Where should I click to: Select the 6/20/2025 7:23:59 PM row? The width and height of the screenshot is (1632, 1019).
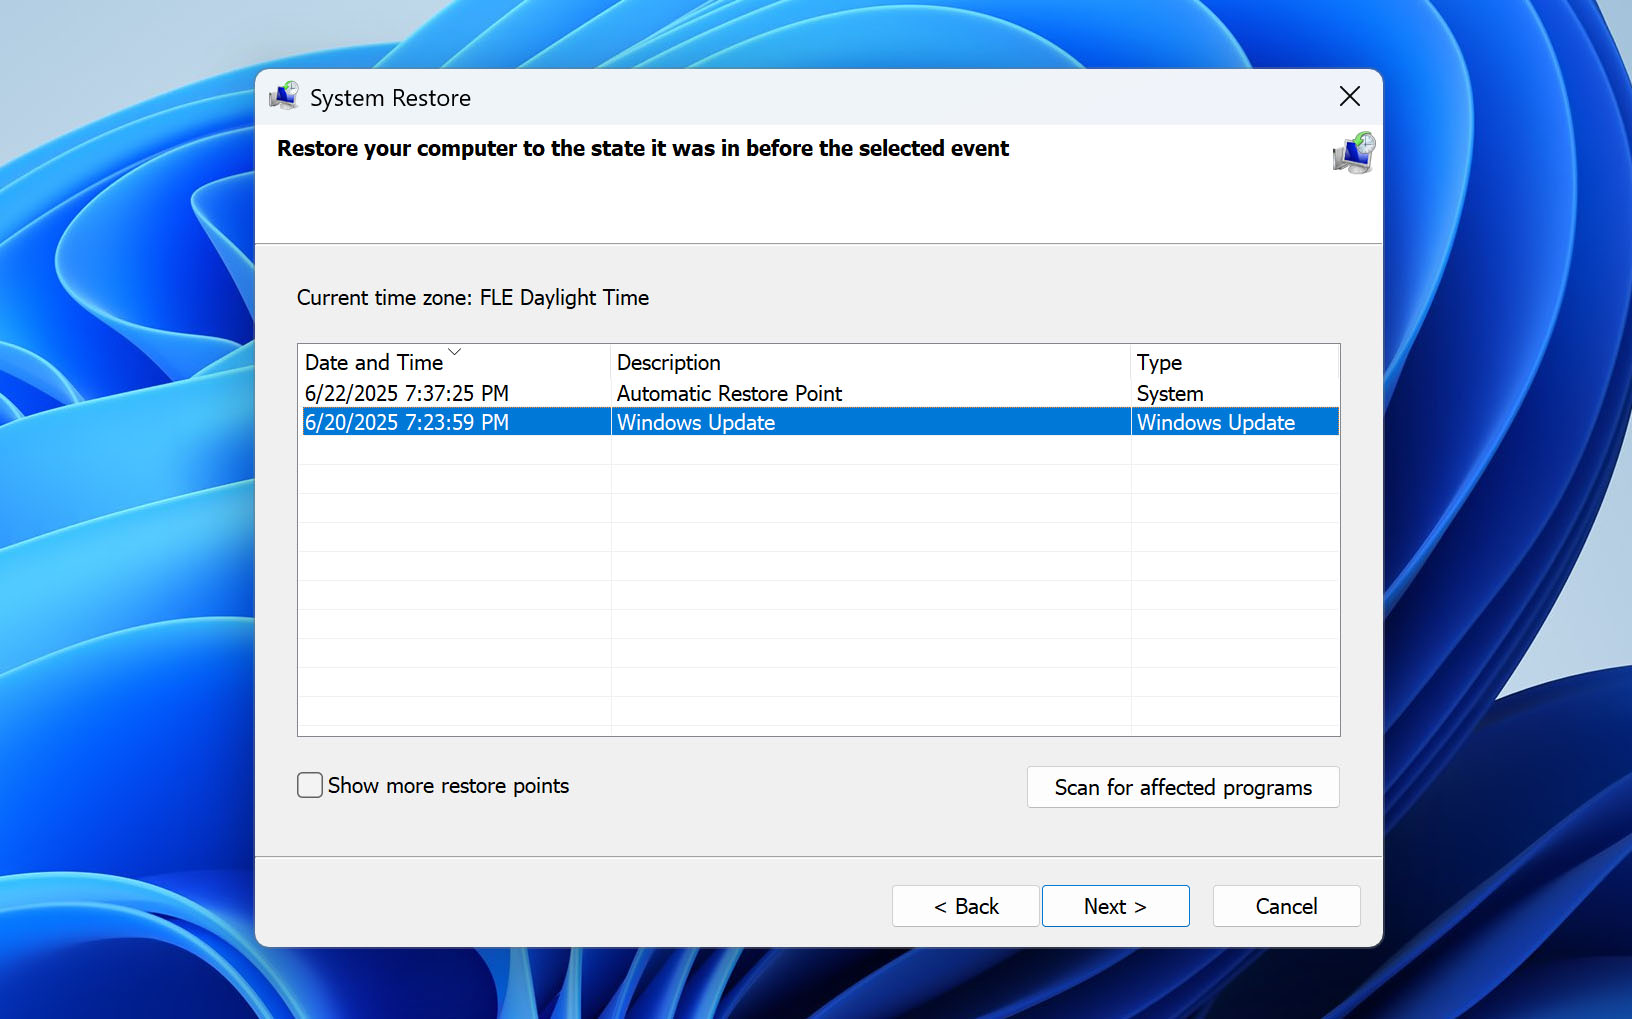[820, 422]
